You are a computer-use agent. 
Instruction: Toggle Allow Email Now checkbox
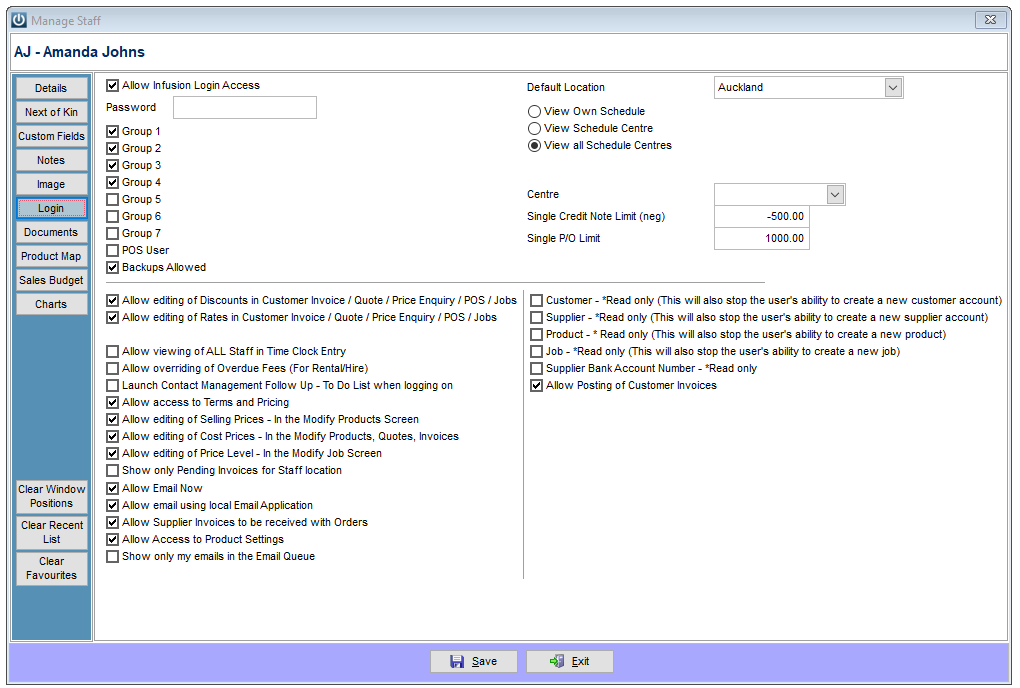[x=113, y=488]
